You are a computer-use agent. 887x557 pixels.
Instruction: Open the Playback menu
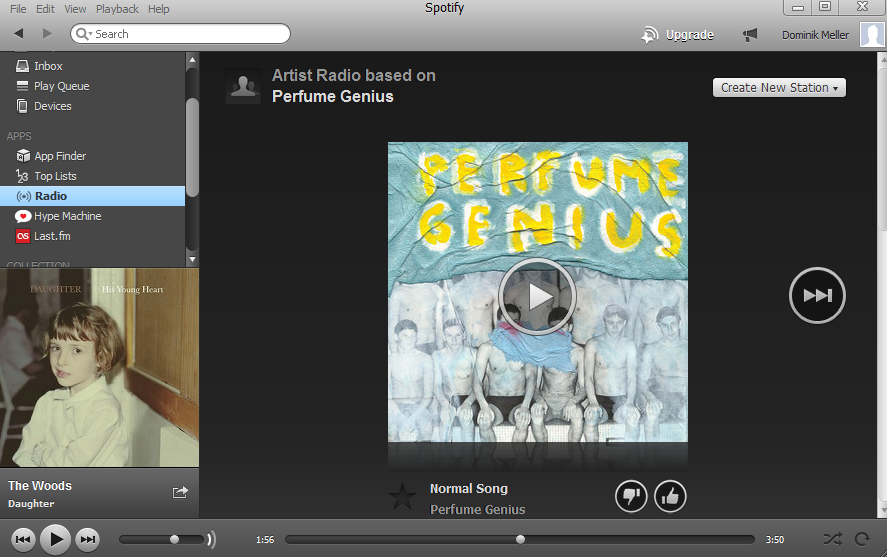[117, 9]
